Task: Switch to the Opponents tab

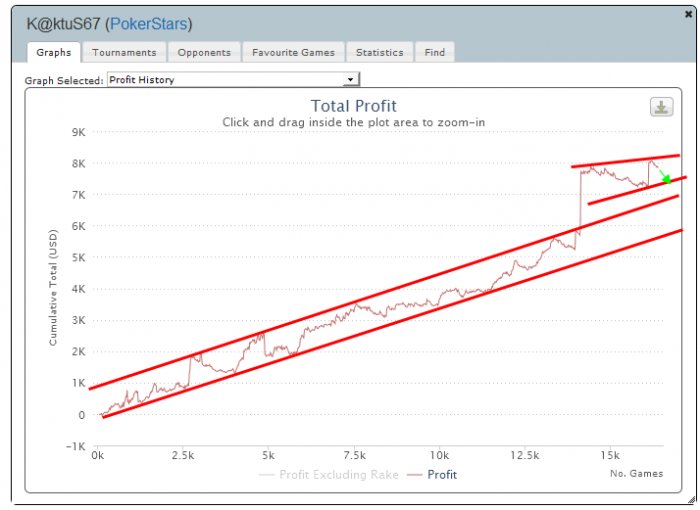Action: click(x=204, y=52)
